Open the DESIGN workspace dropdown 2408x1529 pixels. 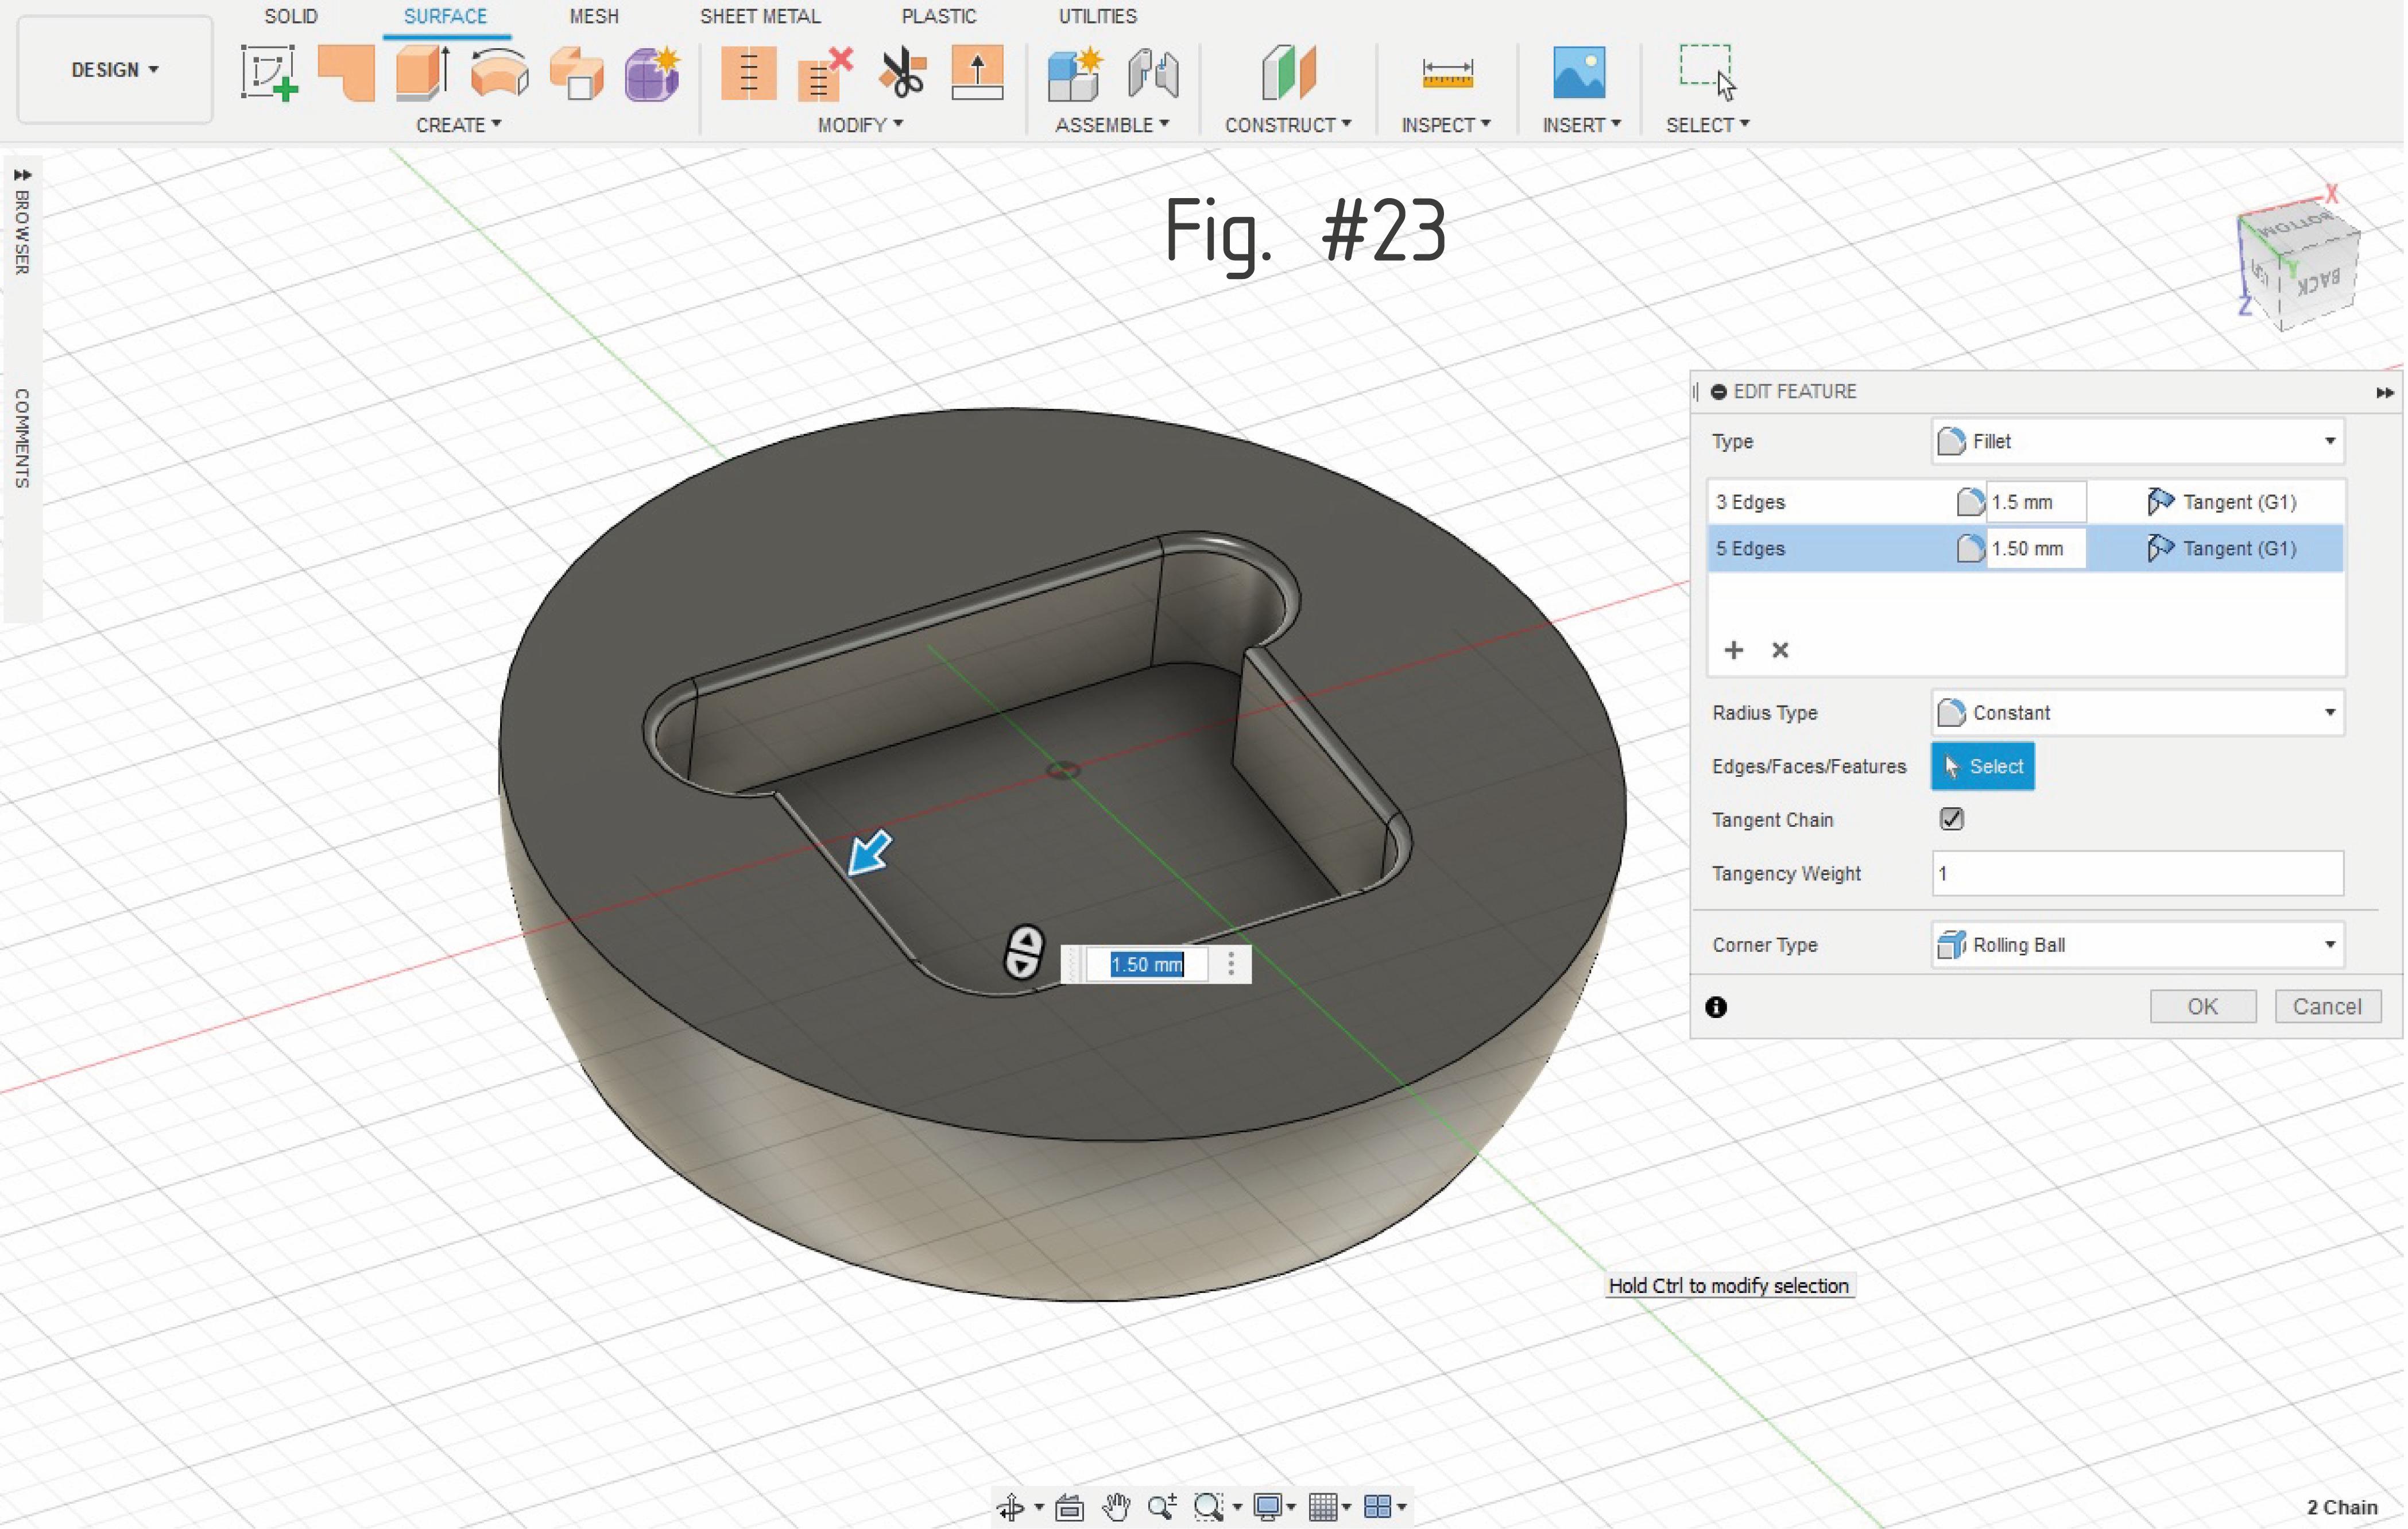coord(115,70)
